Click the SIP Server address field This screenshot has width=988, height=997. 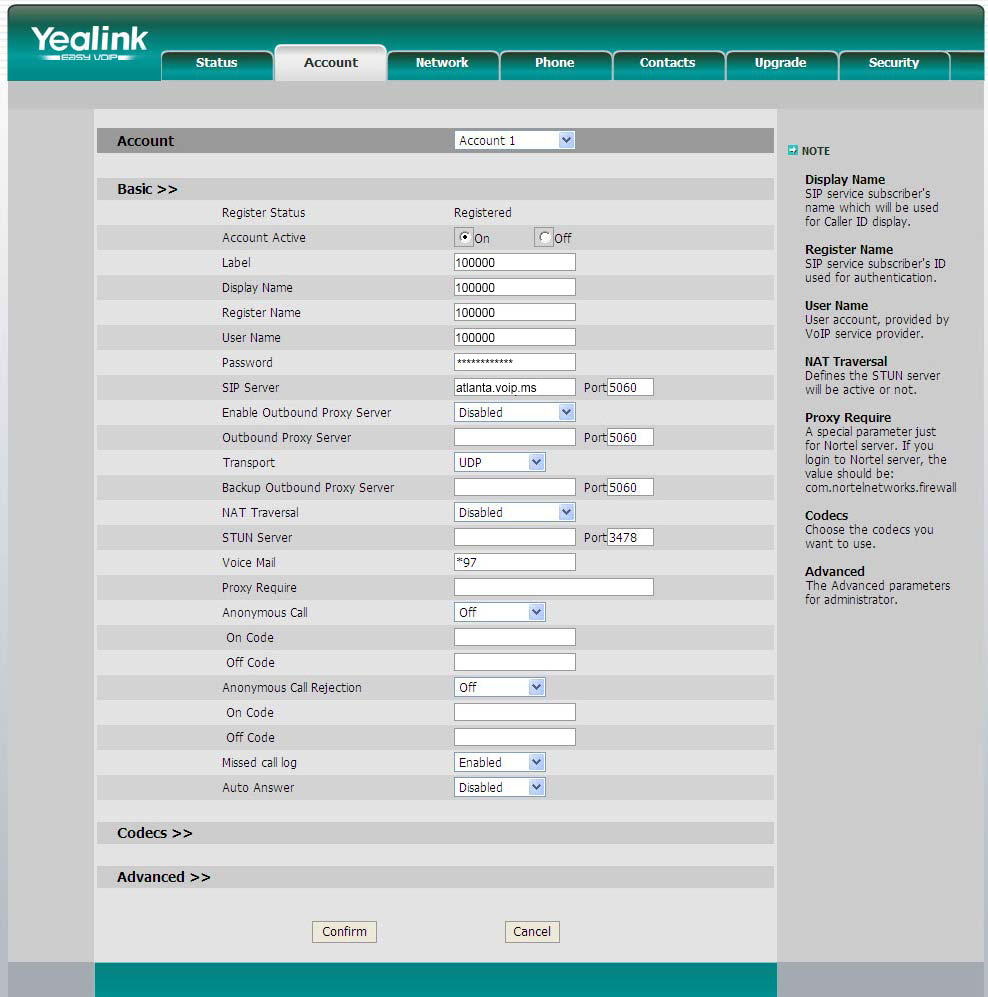(x=514, y=387)
